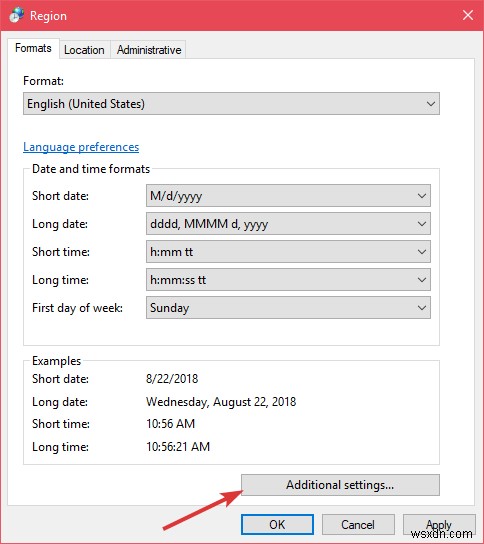Click the Cancel button
Viewport: 484px width, 544px height.
coord(358,524)
